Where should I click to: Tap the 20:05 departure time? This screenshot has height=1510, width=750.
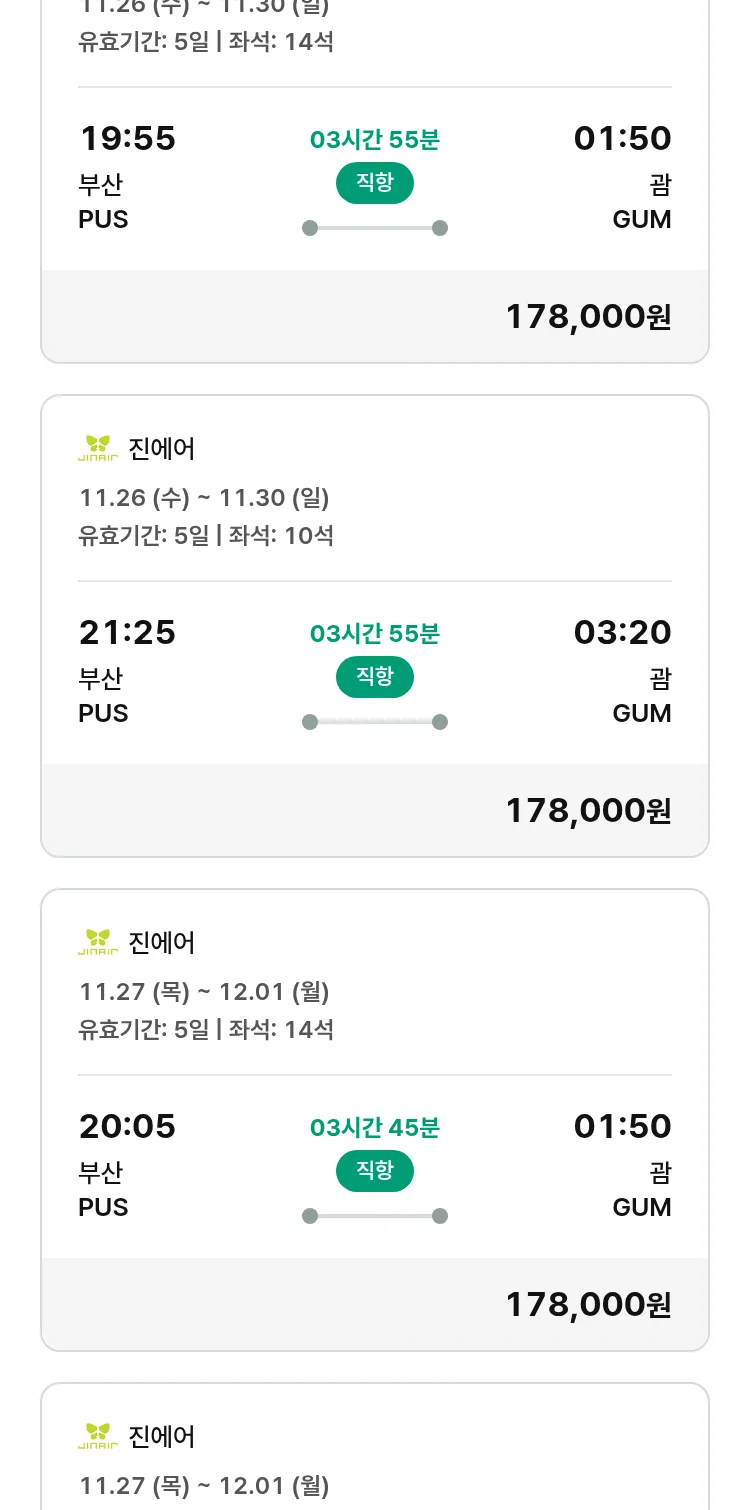(127, 1127)
